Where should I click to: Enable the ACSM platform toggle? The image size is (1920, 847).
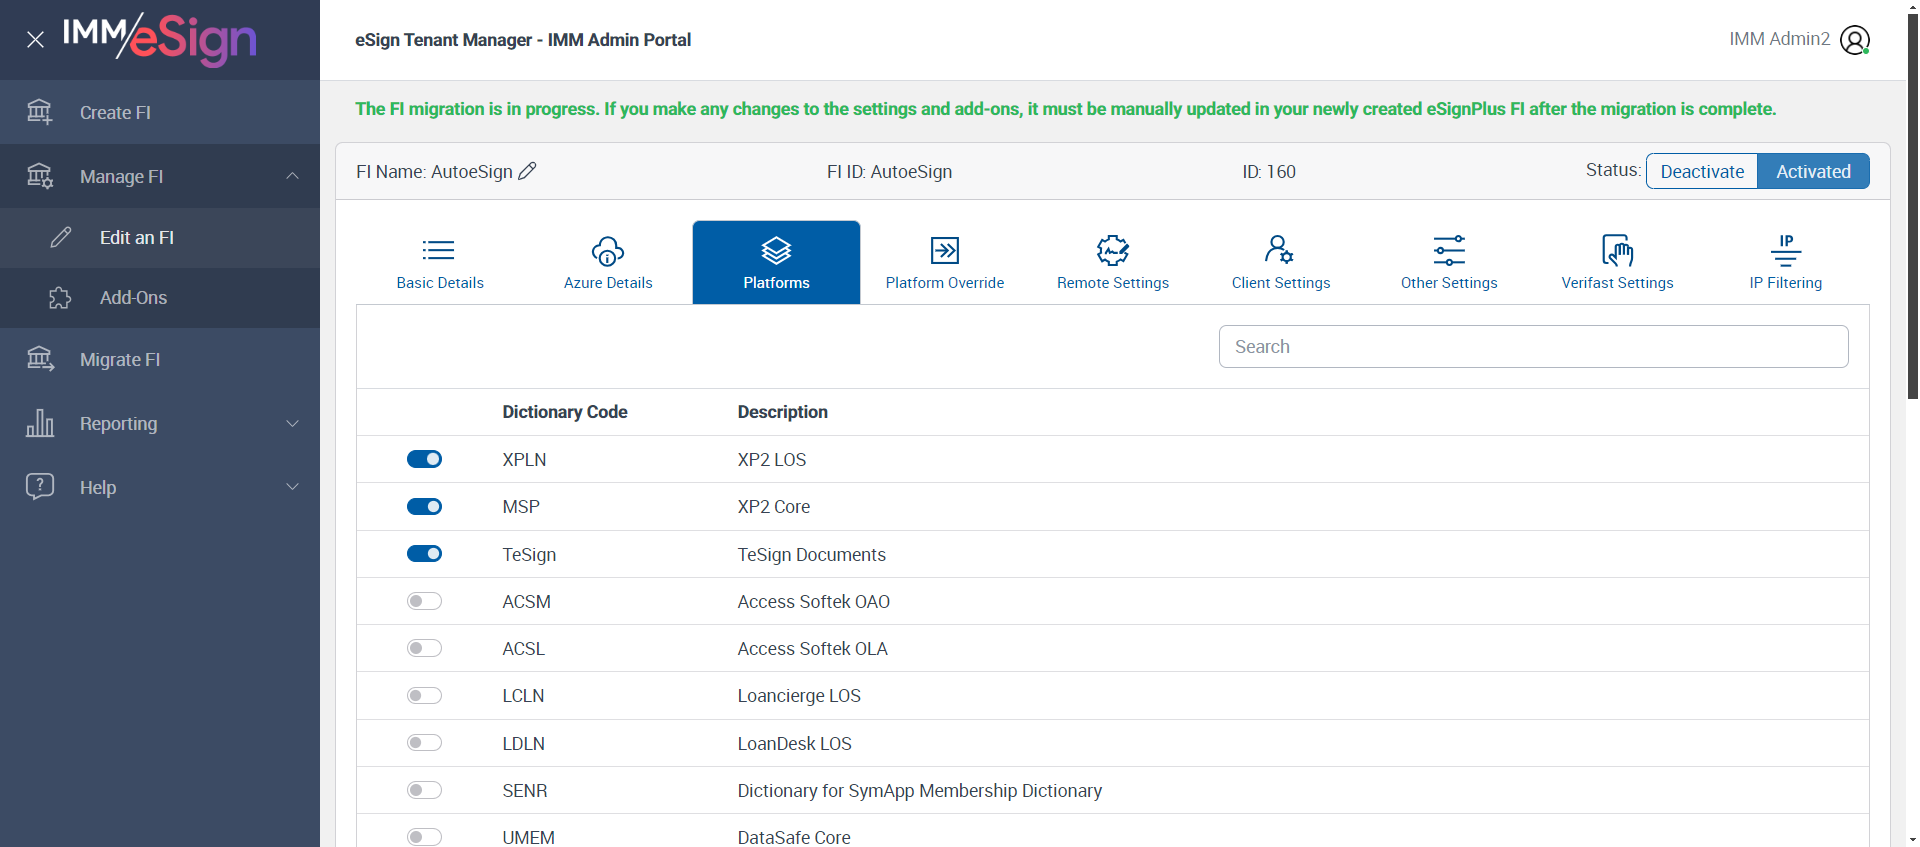pos(424,601)
